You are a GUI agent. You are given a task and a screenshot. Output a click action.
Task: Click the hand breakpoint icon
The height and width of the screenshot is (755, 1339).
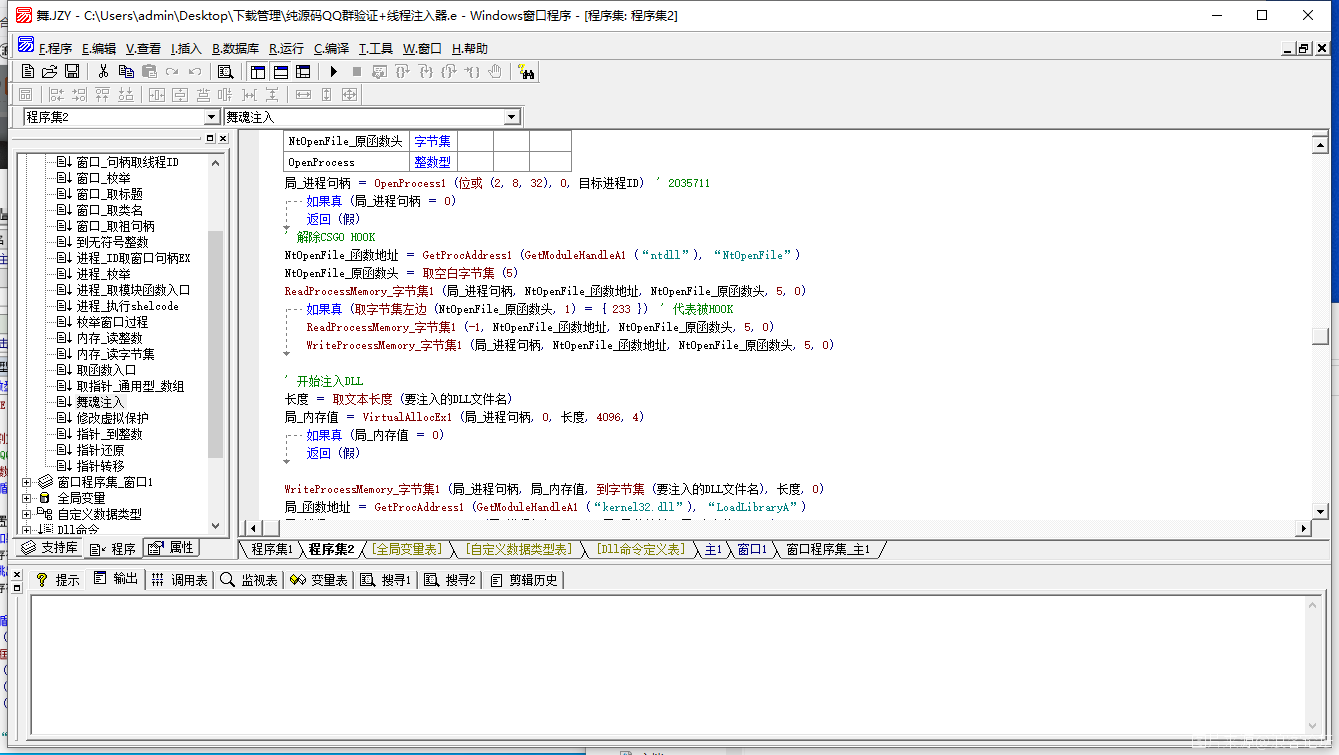(495, 71)
